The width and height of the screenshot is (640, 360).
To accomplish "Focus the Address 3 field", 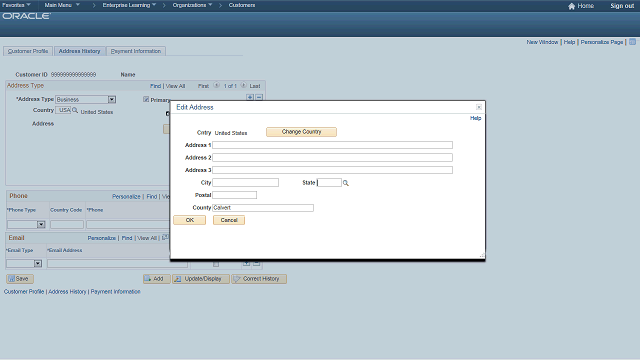I will point(332,170).
